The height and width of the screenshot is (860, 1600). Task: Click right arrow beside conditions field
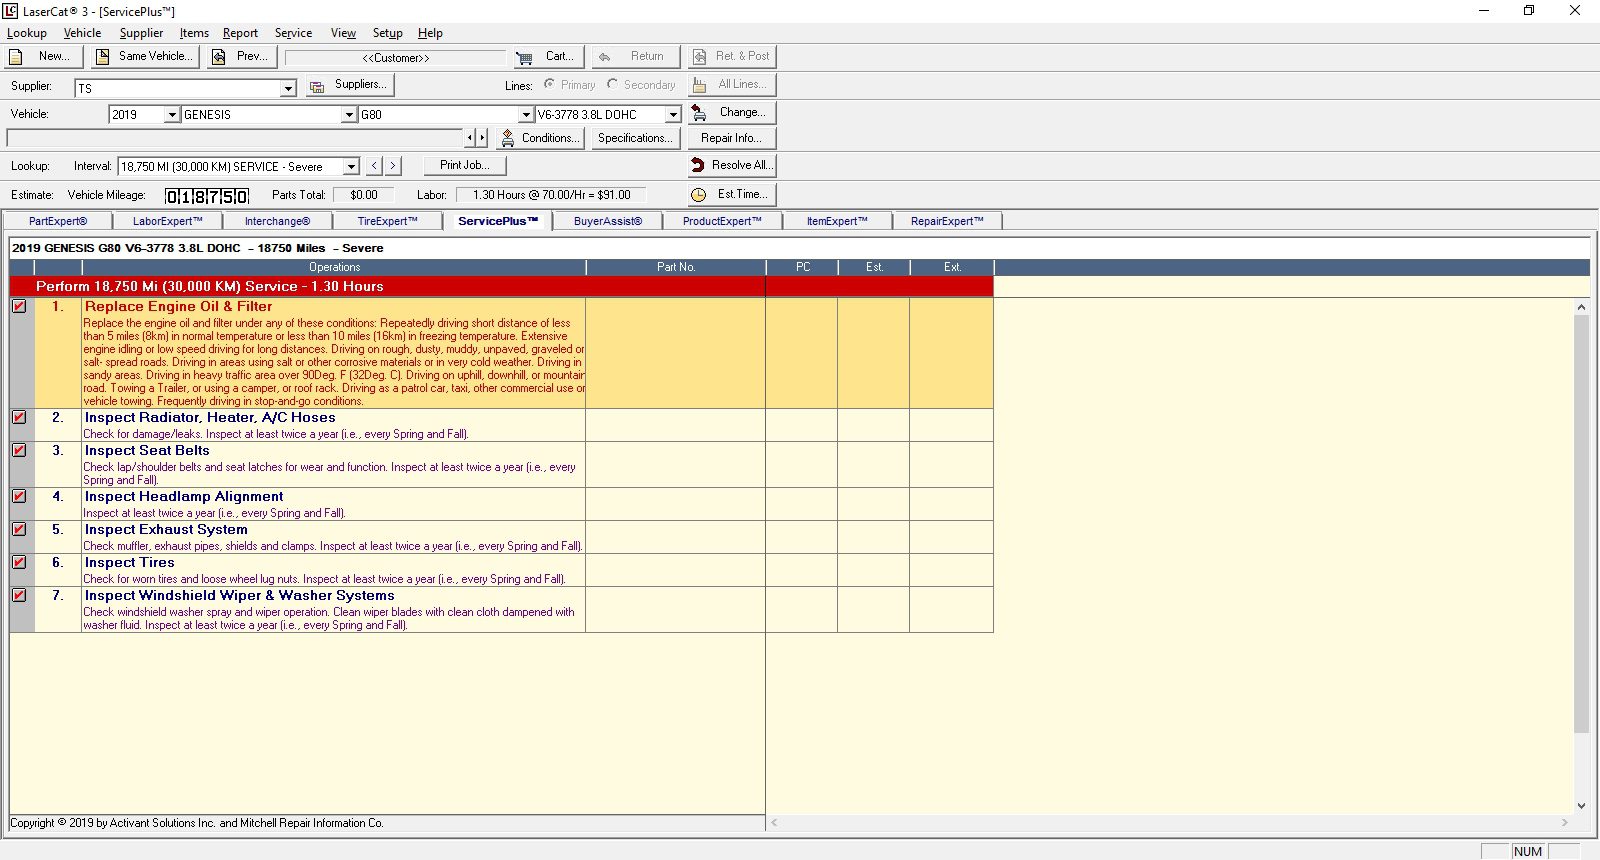[x=482, y=138]
